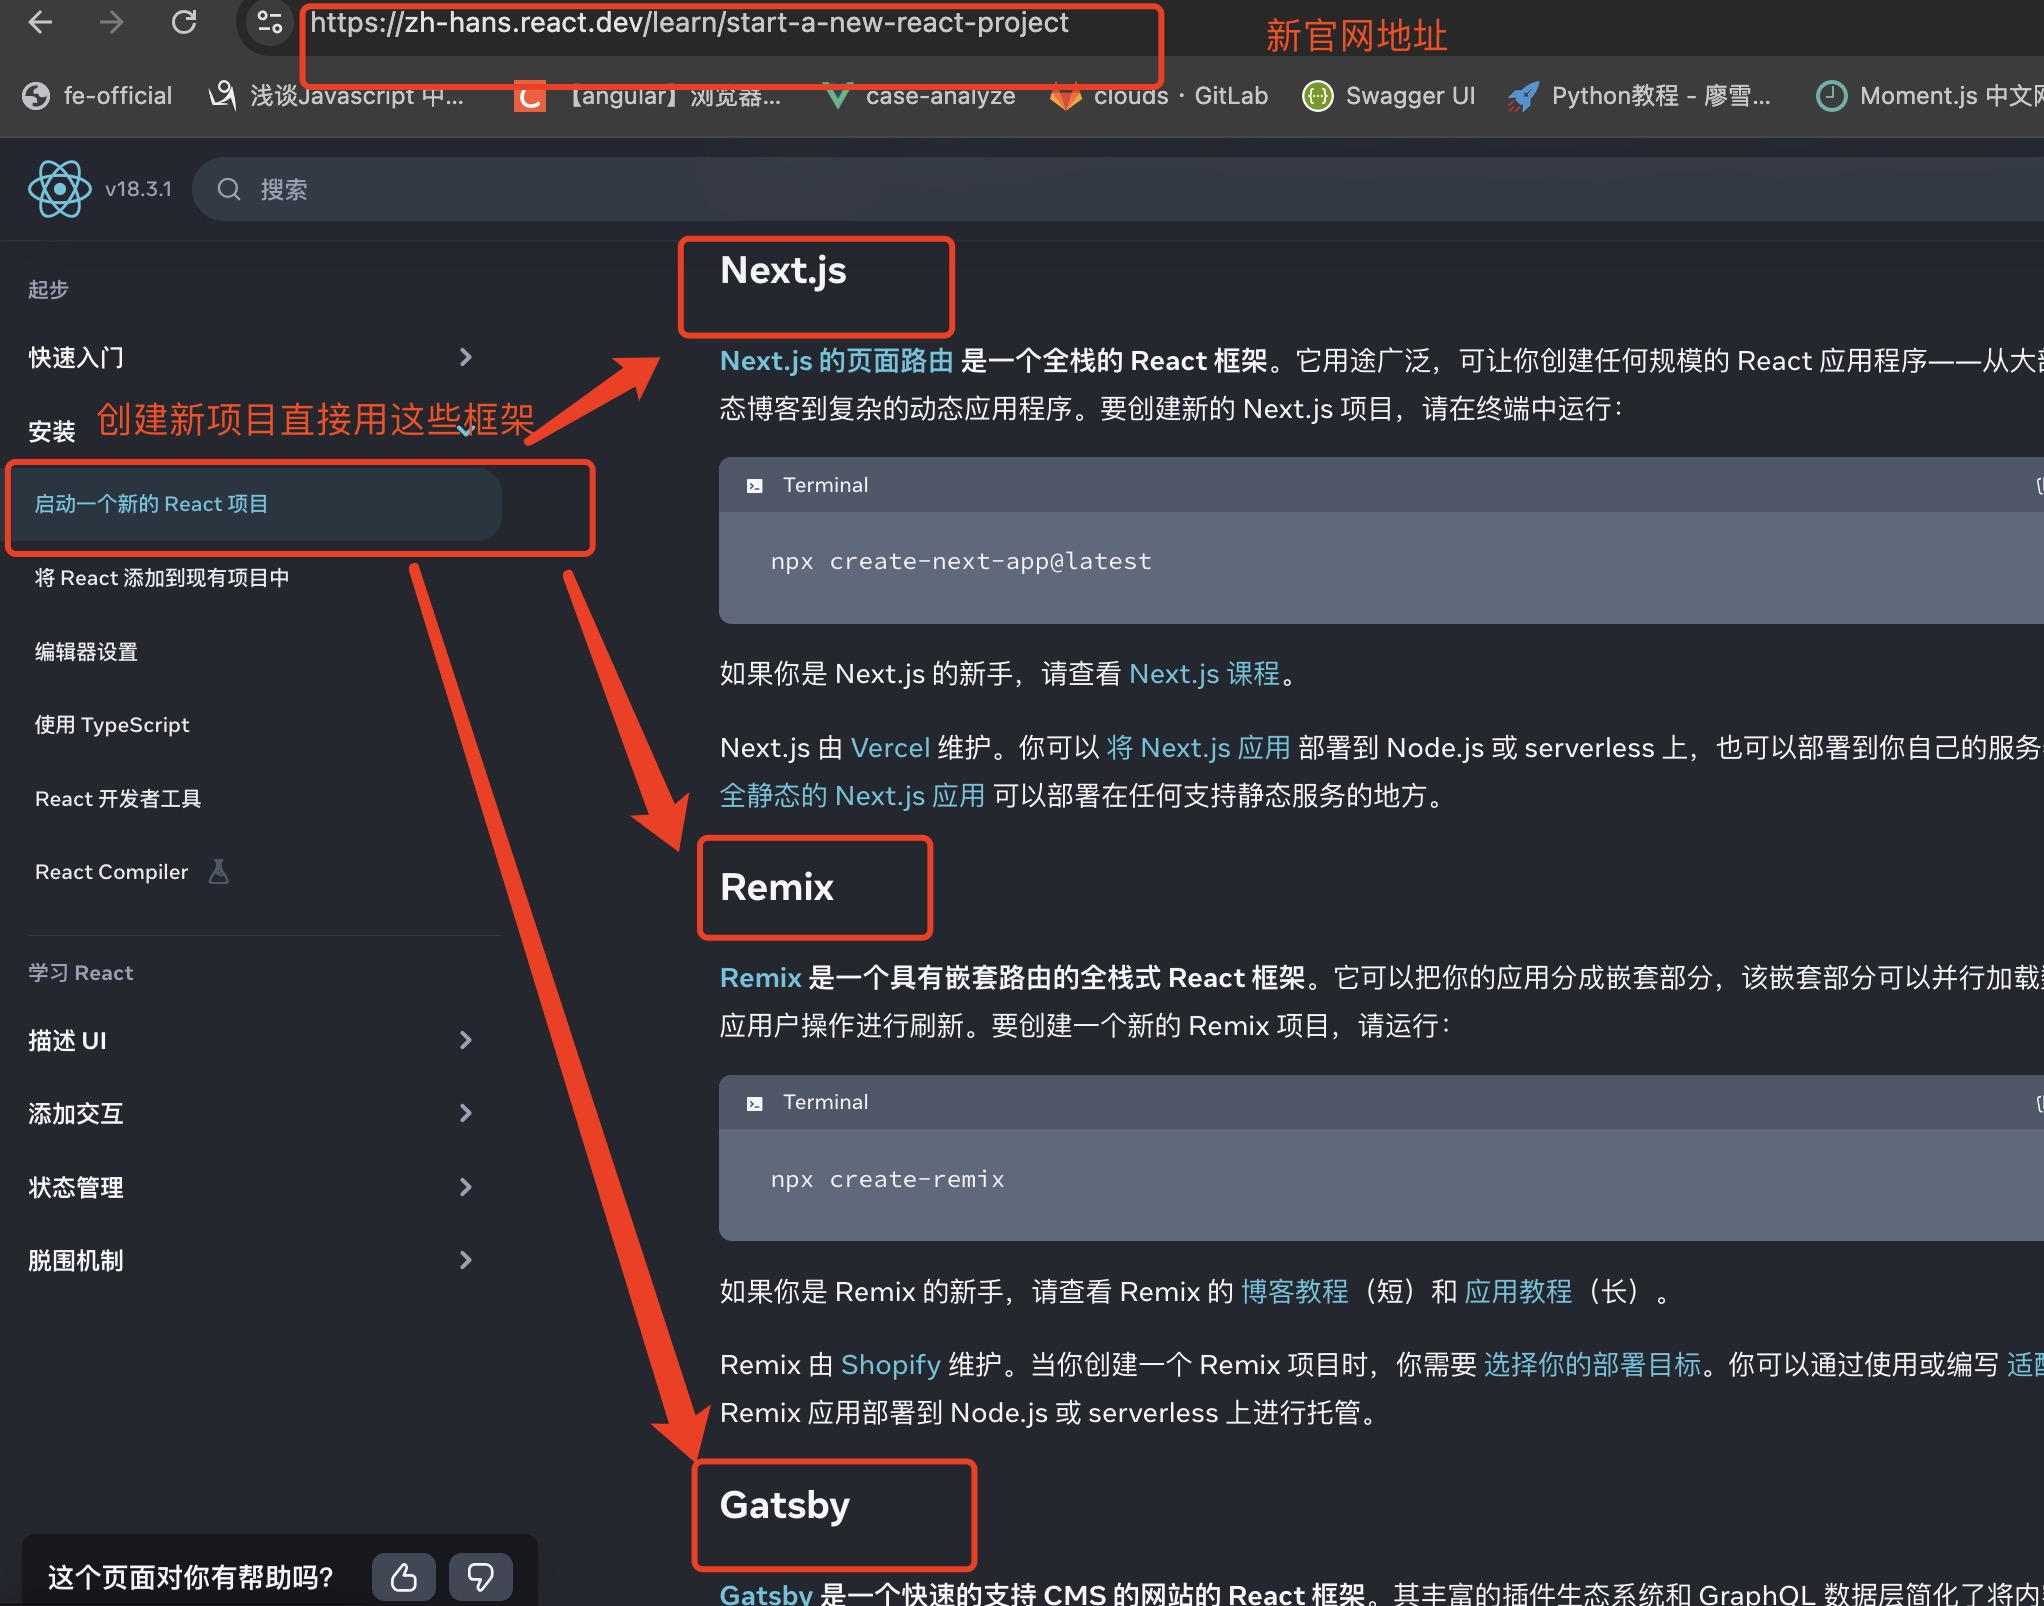Follow the Next.js 课程 link
The width and height of the screenshot is (2044, 1606).
tap(1204, 674)
